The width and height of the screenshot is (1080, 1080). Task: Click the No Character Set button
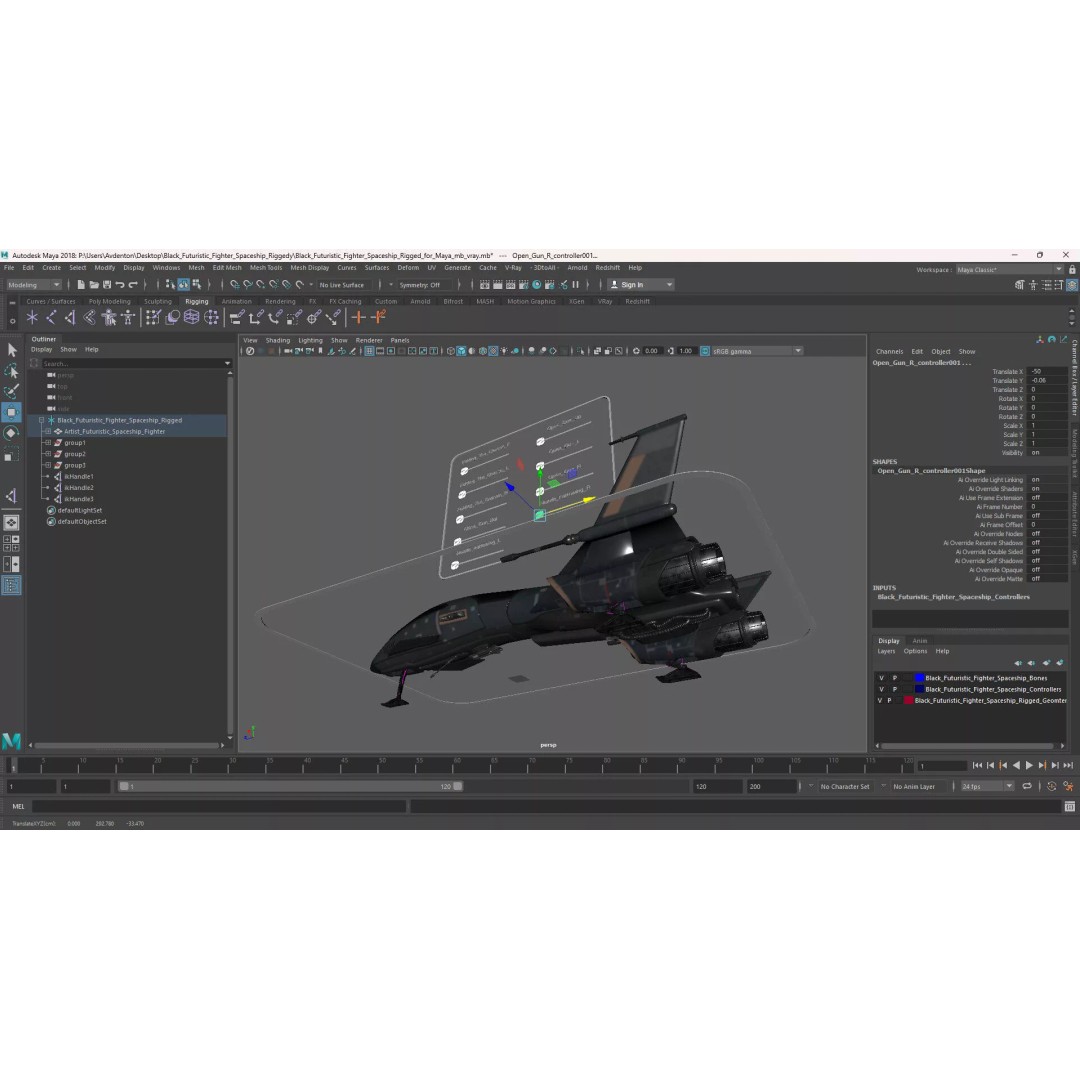[844, 787]
